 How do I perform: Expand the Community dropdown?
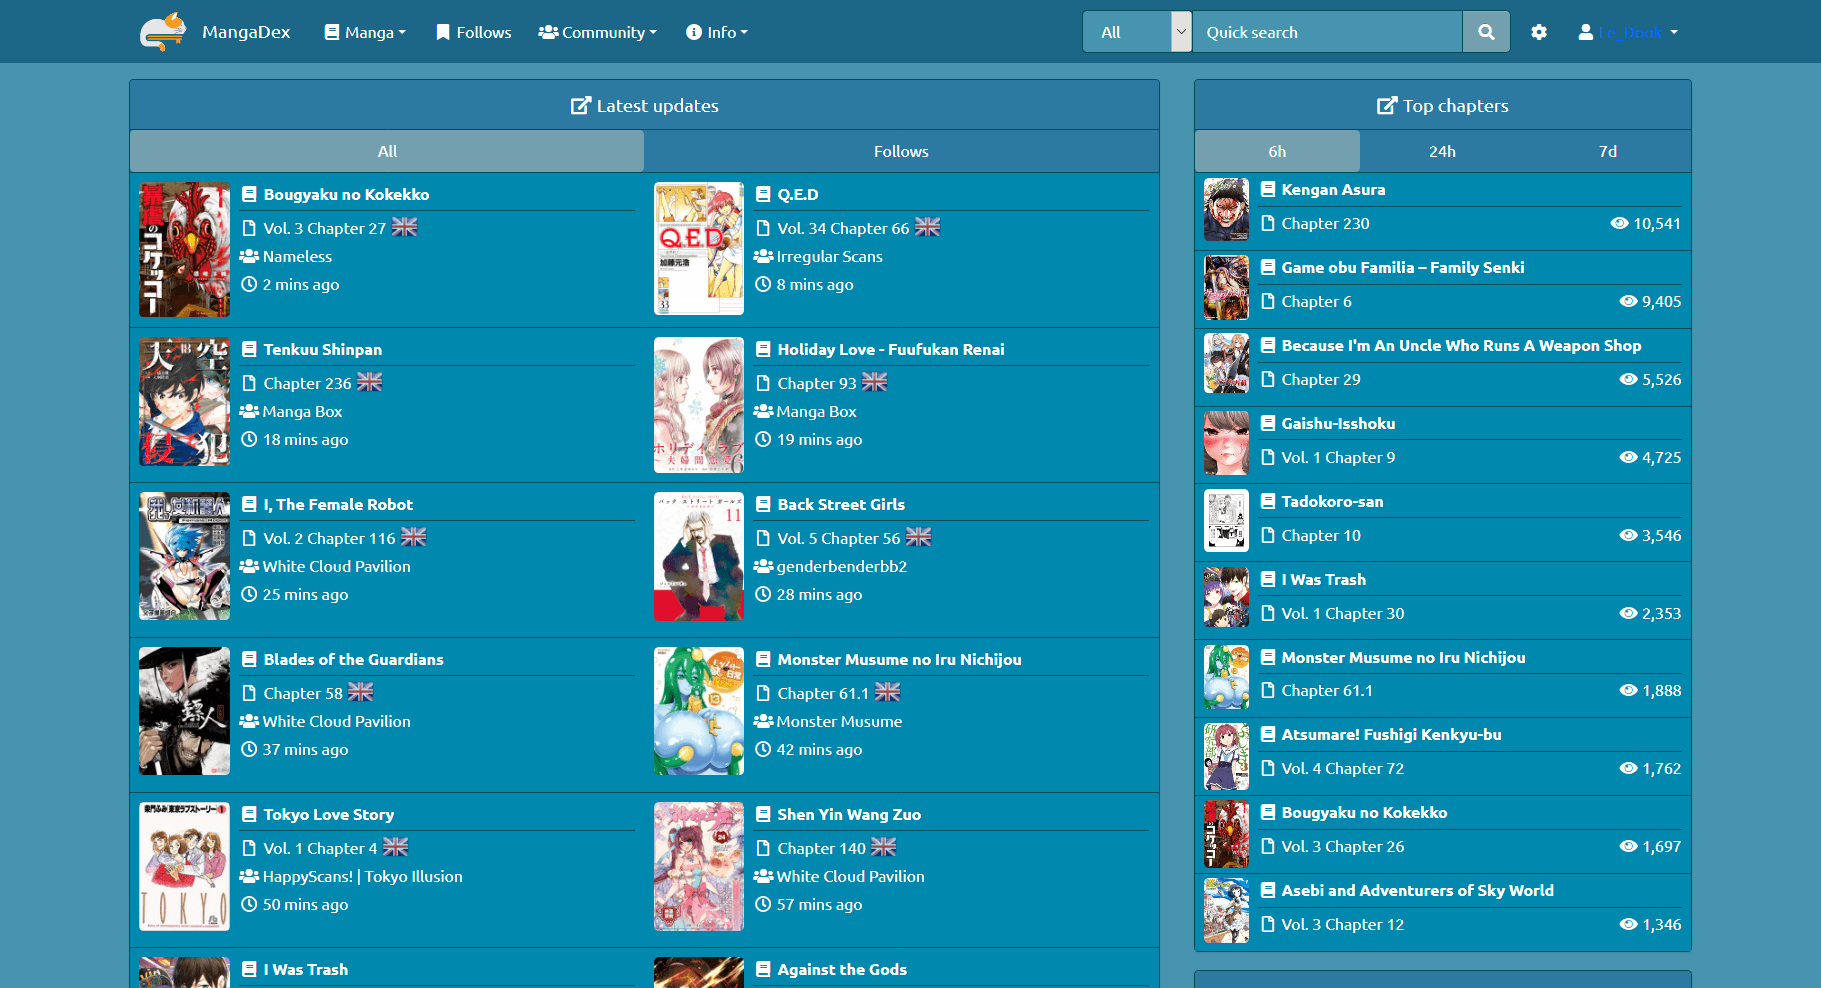point(597,31)
